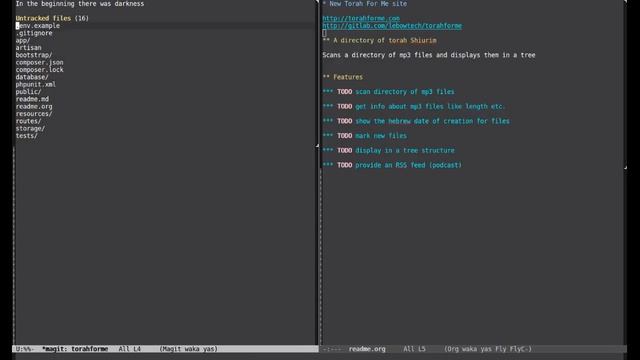
Task: Click the 'display in a tree structure' TODO
Action: click(388, 151)
